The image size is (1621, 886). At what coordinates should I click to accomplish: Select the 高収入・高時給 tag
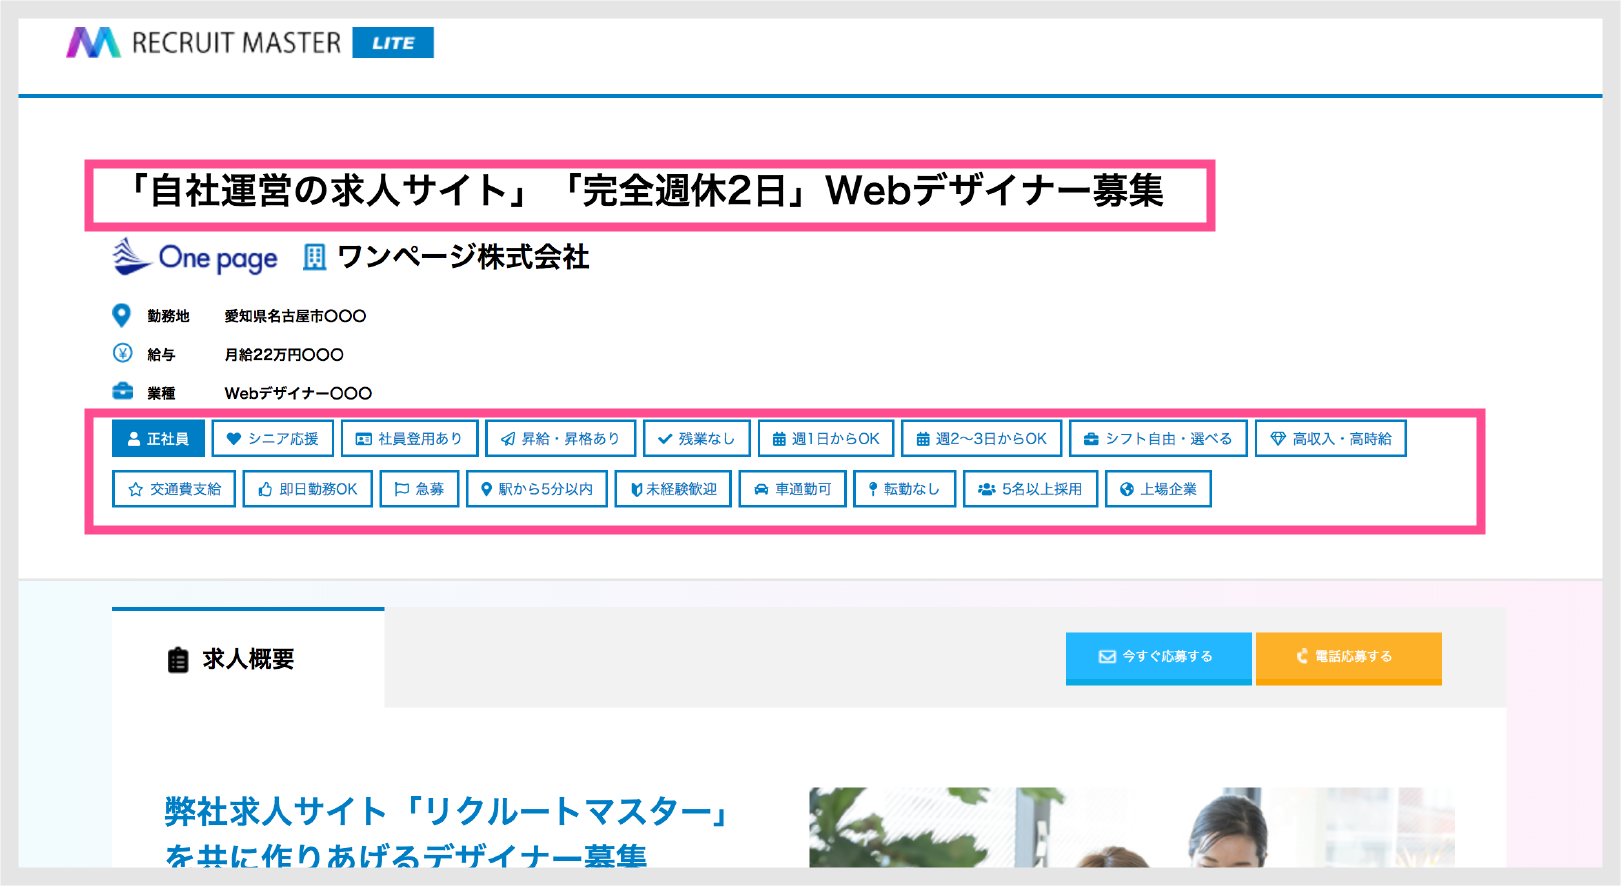[x=1331, y=439]
